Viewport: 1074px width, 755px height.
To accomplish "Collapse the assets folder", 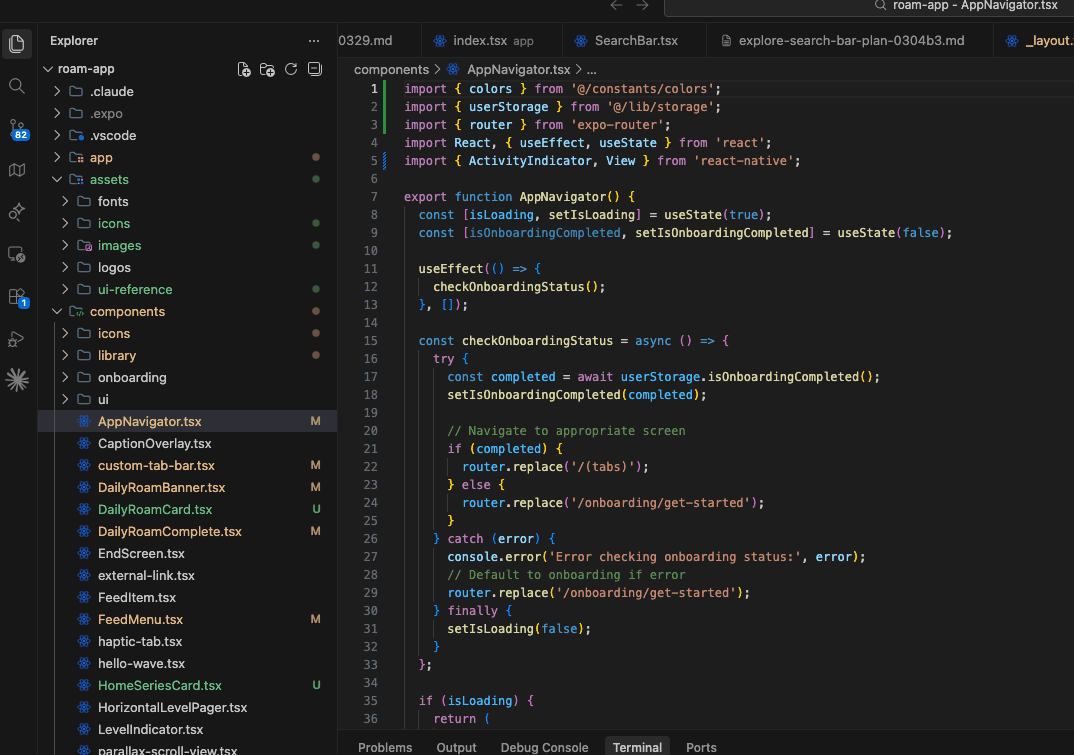I will pos(109,179).
